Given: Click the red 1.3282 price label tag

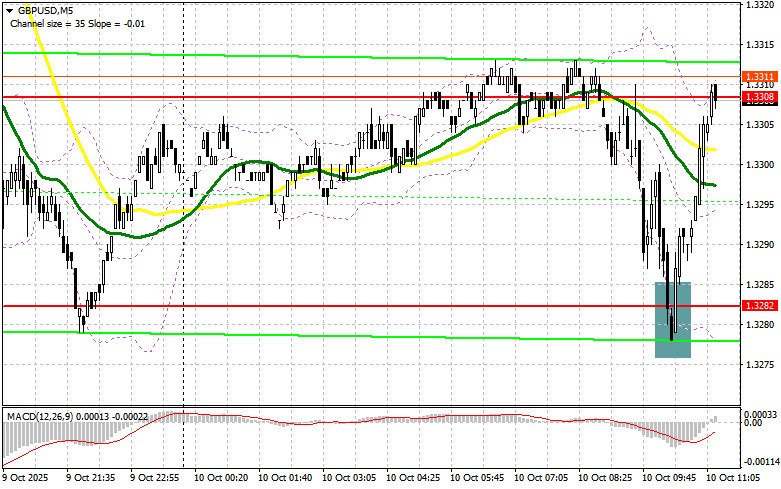Looking at the screenshot, I should (x=757, y=305).
